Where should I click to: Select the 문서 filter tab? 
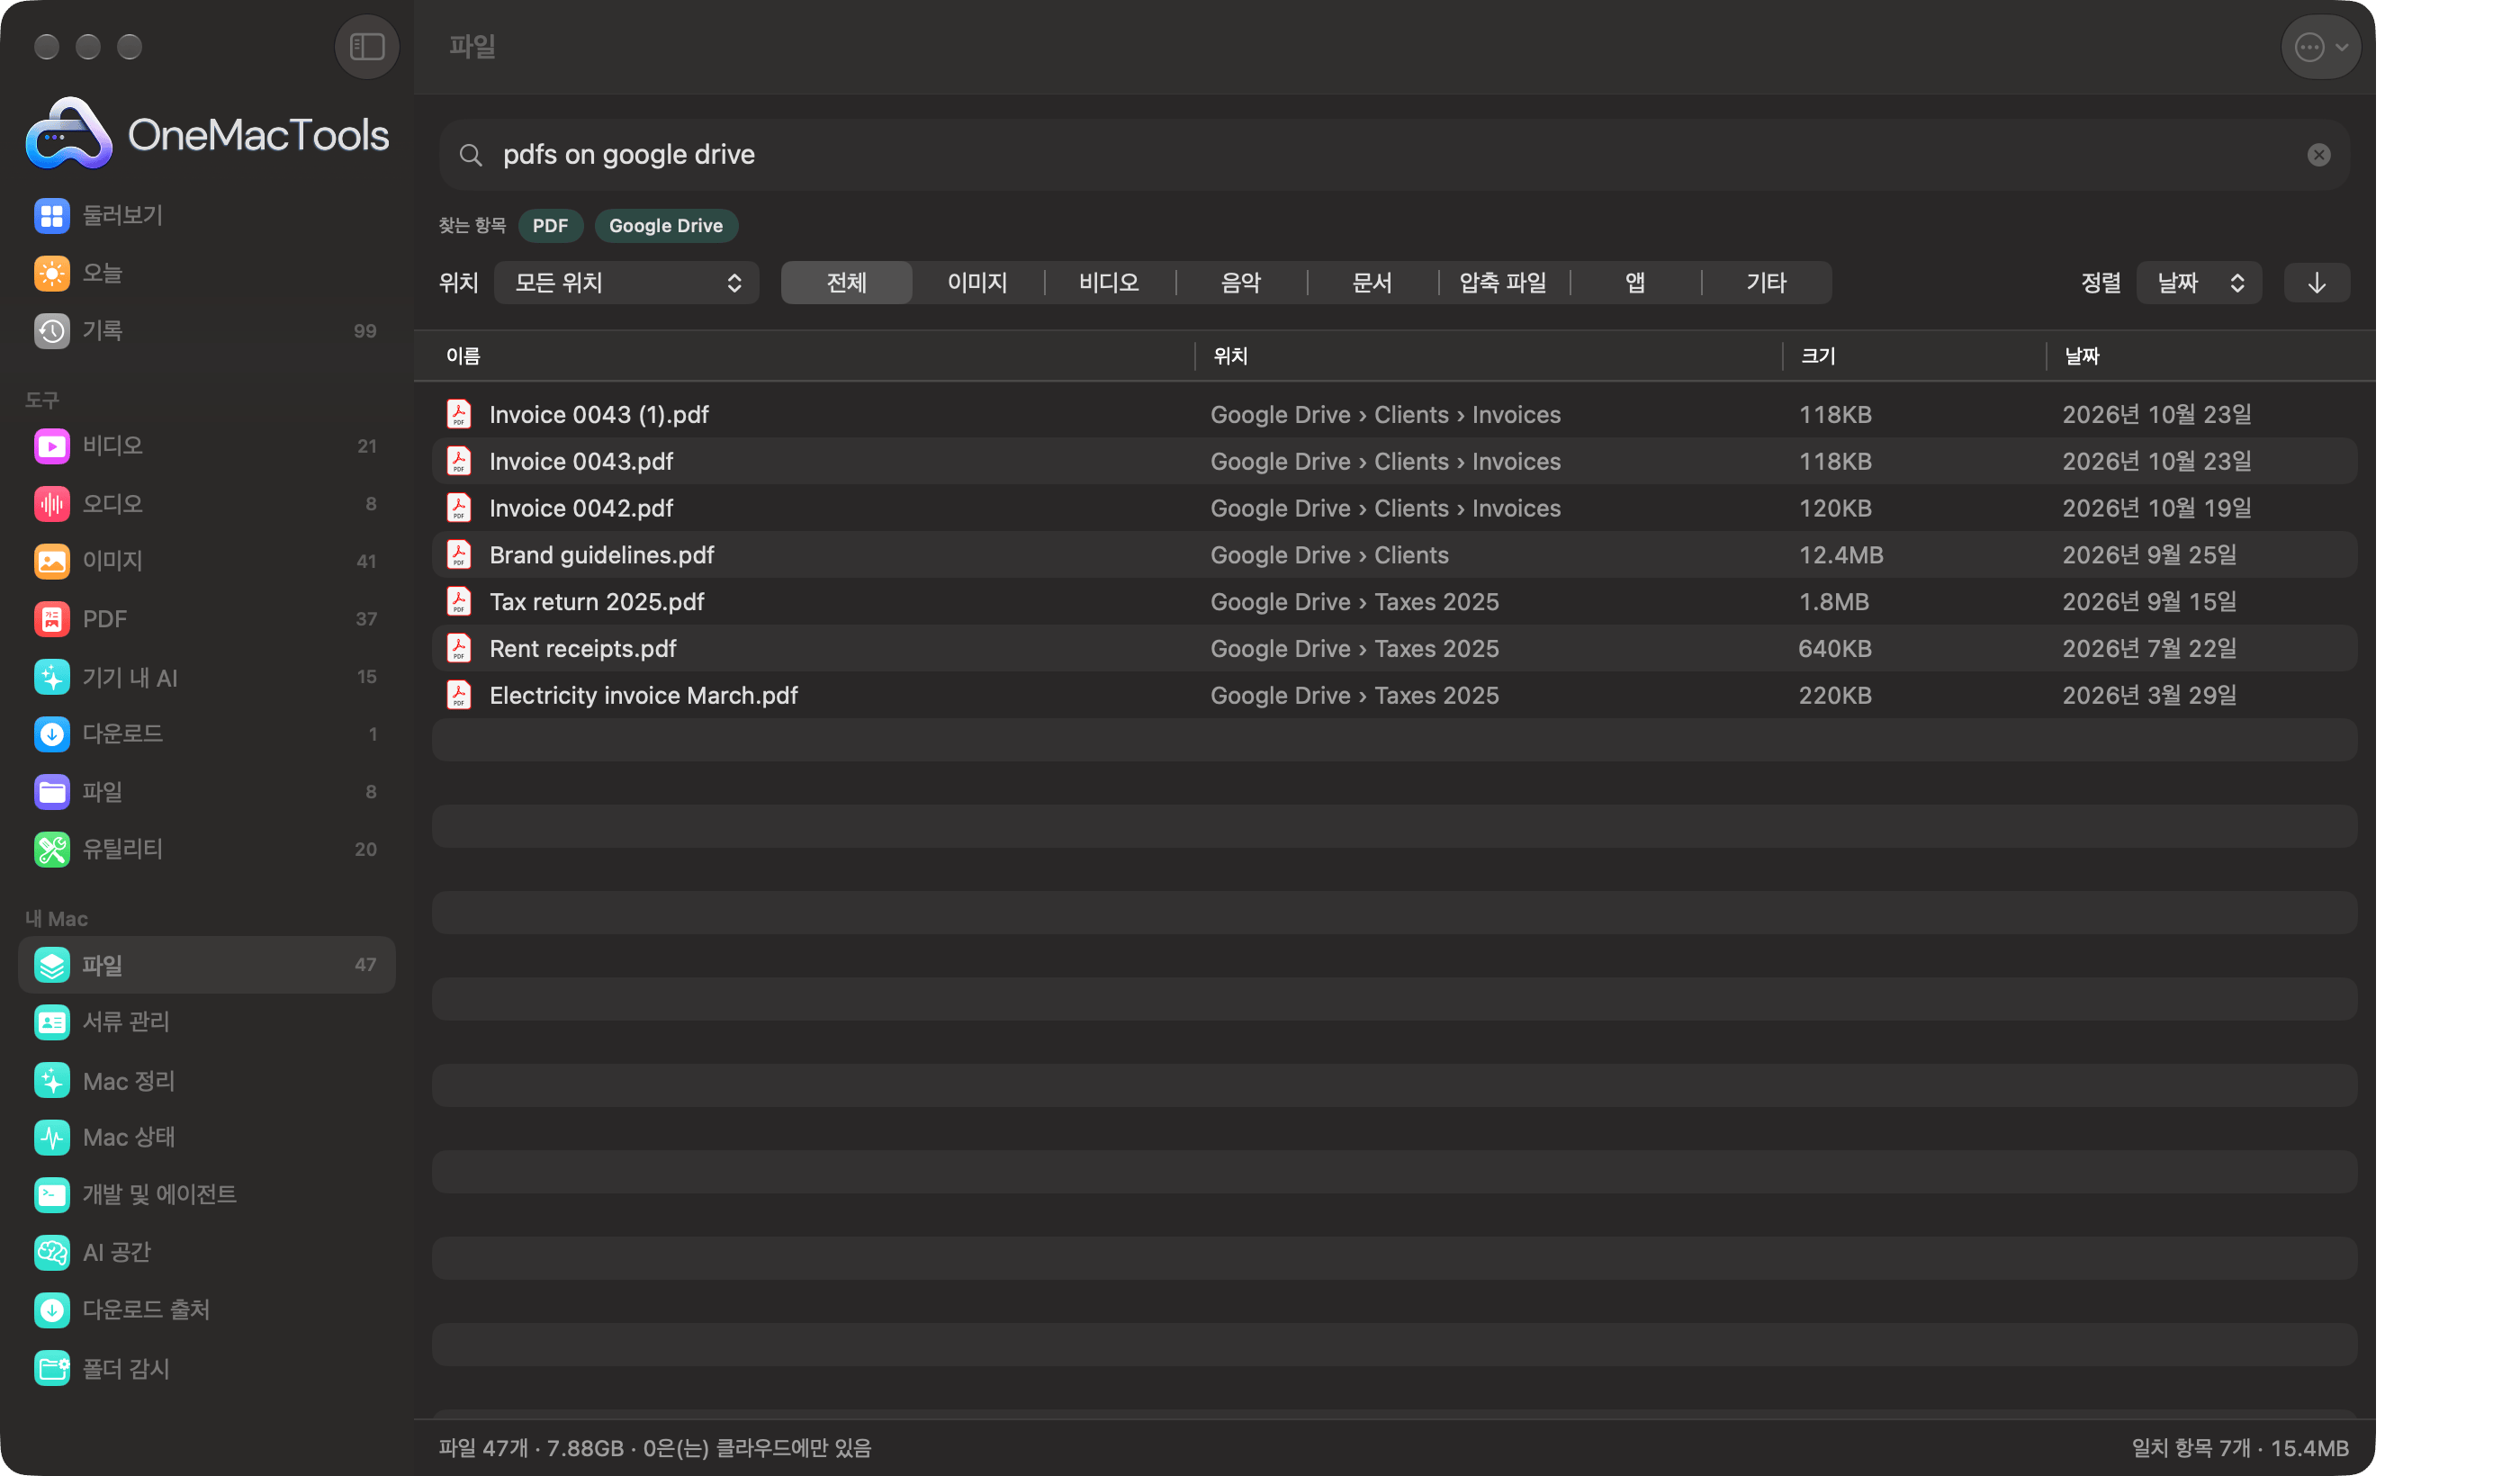click(x=1371, y=283)
